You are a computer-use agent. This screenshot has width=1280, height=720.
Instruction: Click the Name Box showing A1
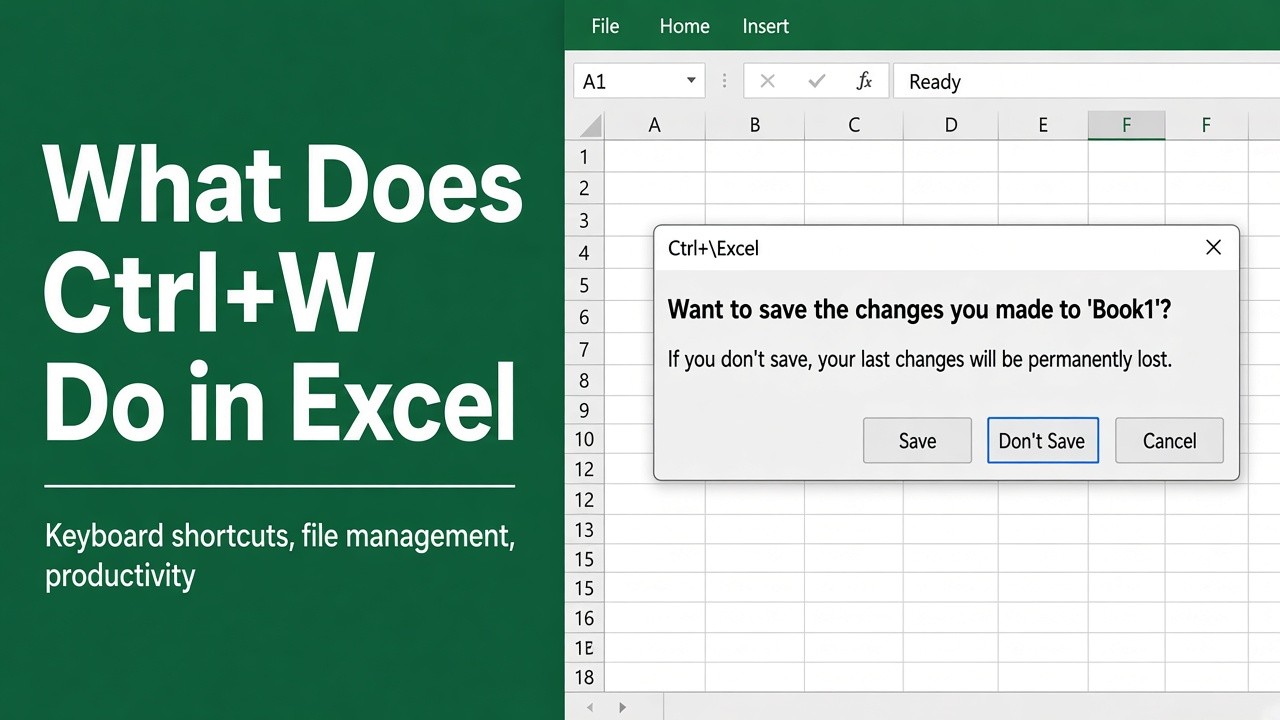(639, 81)
